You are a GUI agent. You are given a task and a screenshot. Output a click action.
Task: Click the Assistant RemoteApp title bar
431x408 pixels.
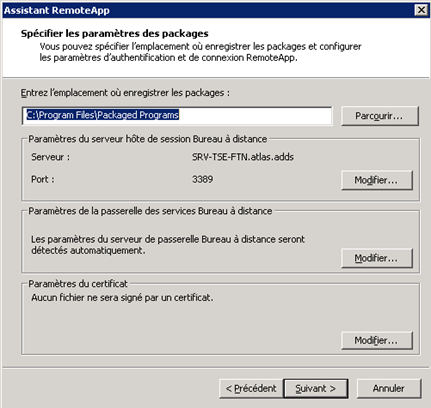click(x=208, y=10)
